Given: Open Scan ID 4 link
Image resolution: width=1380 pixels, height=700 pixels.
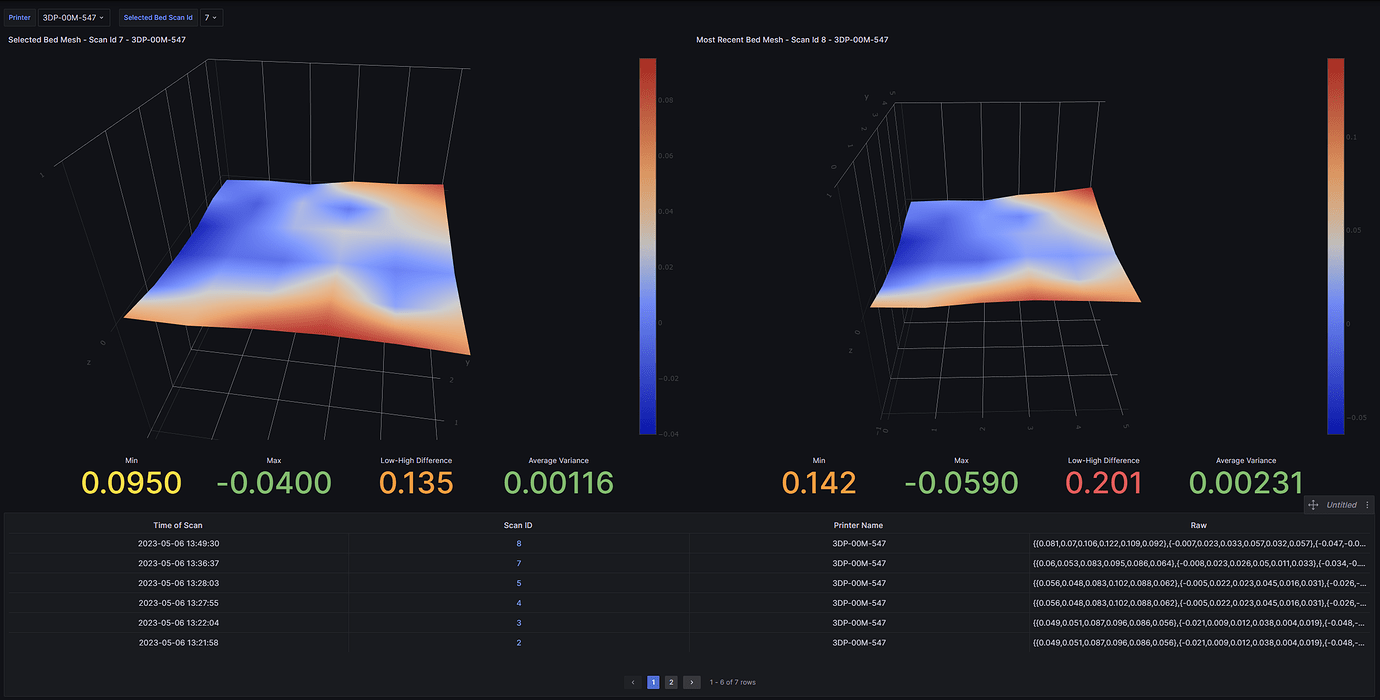Looking at the screenshot, I should click(x=518, y=603).
